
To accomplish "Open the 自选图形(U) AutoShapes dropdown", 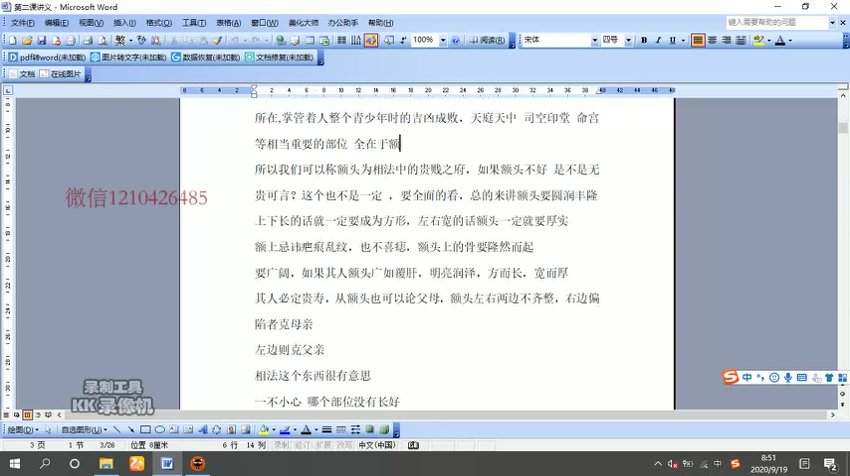I will 83,430.
